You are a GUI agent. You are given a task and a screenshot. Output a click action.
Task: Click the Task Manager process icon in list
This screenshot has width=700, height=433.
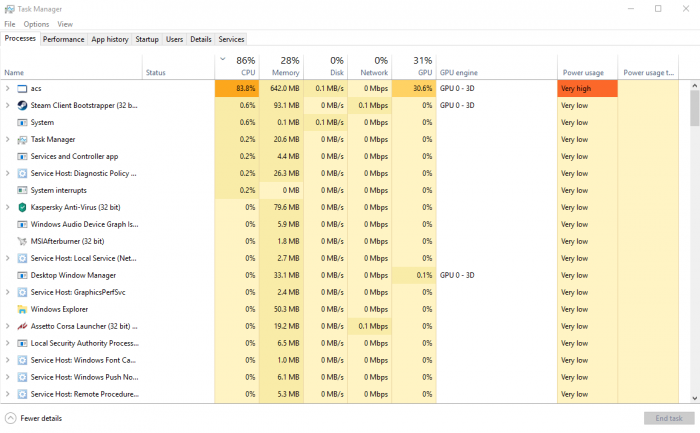pos(22,139)
